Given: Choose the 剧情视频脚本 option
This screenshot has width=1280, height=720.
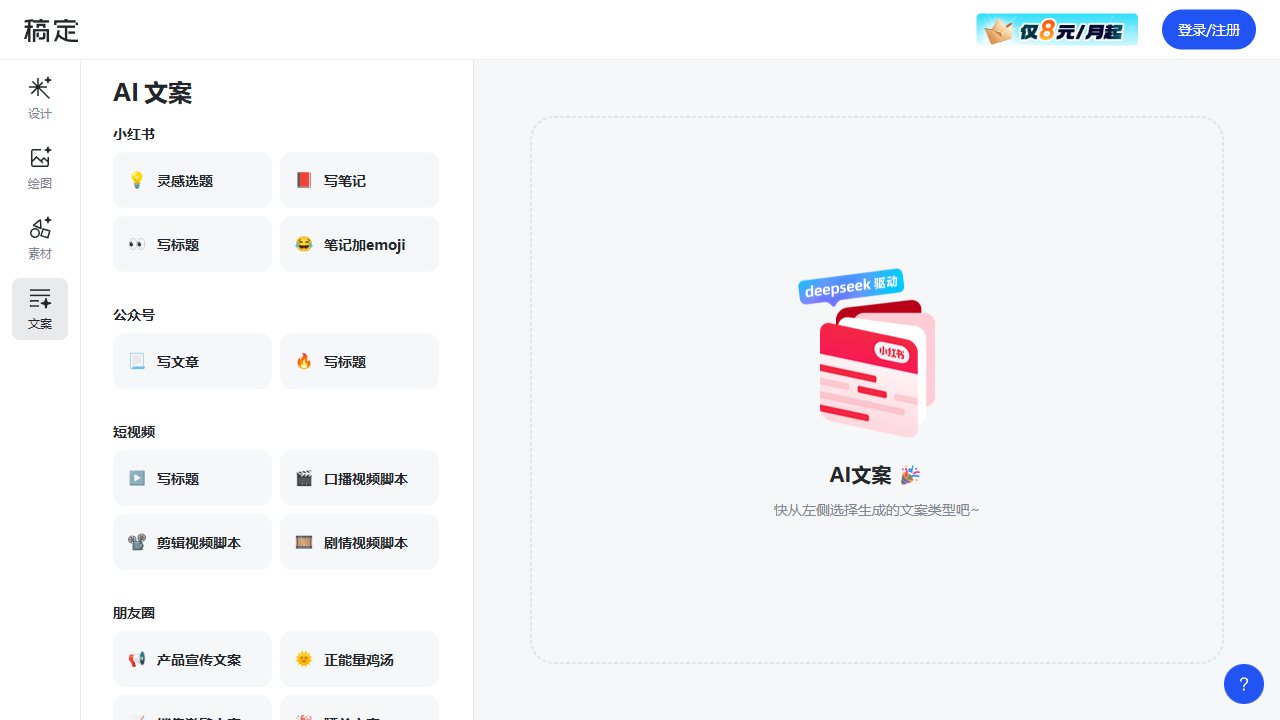Looking at the screenshot, I should pyautogui.click(x=359, y=542).
